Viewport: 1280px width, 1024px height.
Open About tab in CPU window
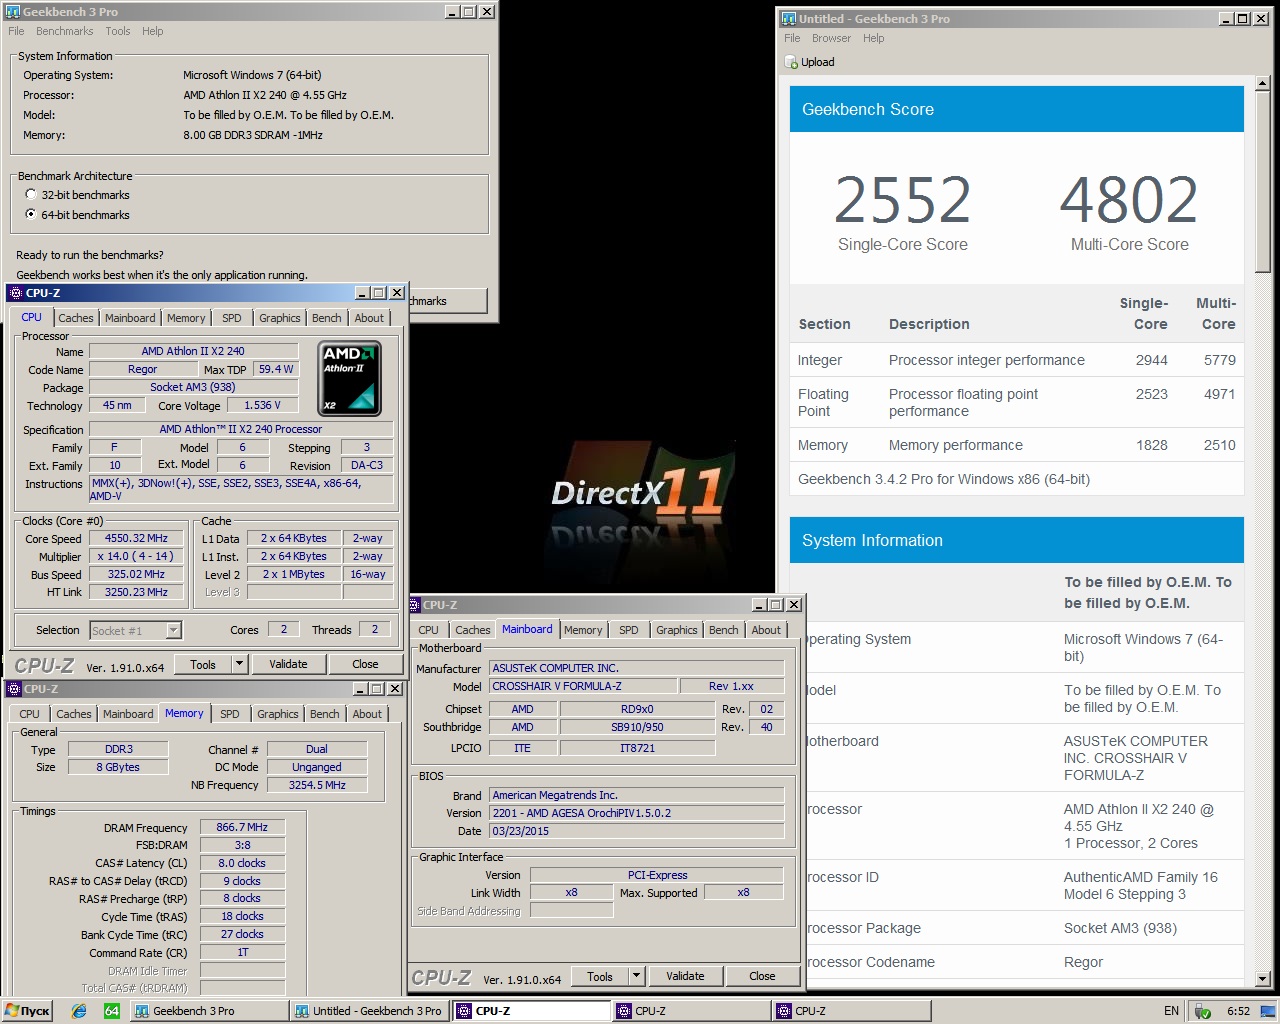[369, 318]
